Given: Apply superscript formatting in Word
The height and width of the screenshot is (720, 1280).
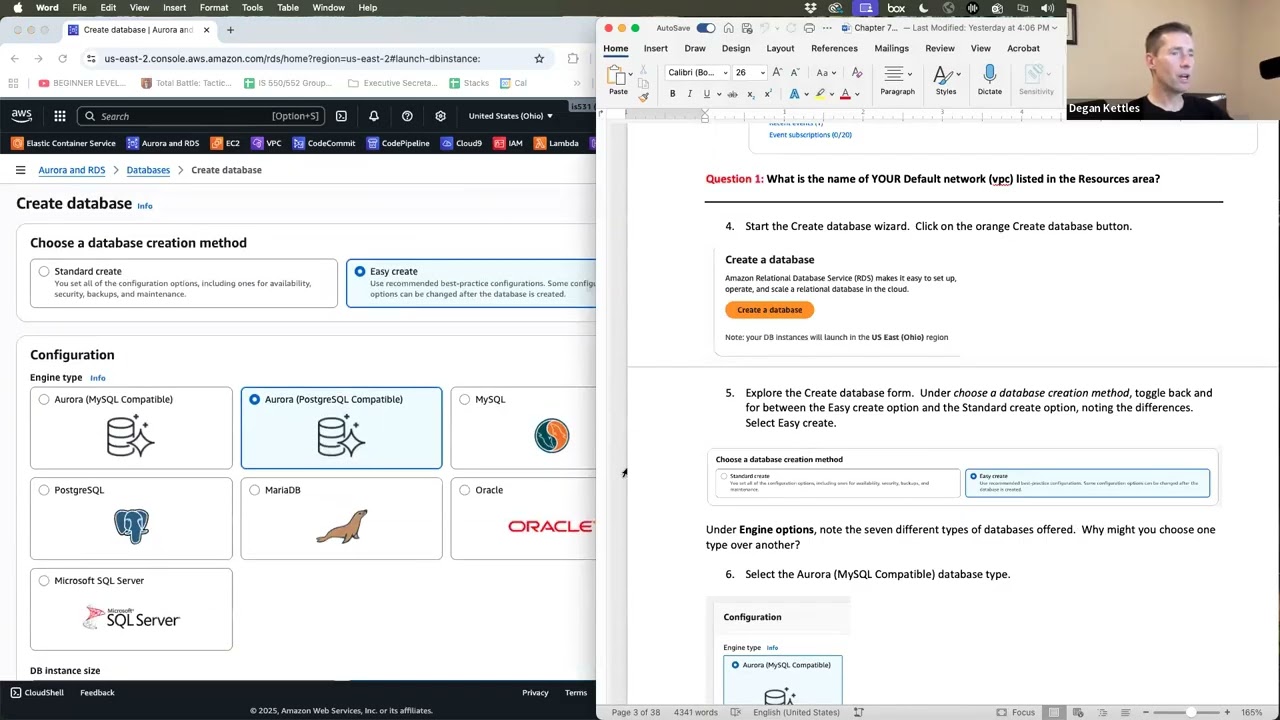Looking at the screenshot, I should tap(767, 94).
